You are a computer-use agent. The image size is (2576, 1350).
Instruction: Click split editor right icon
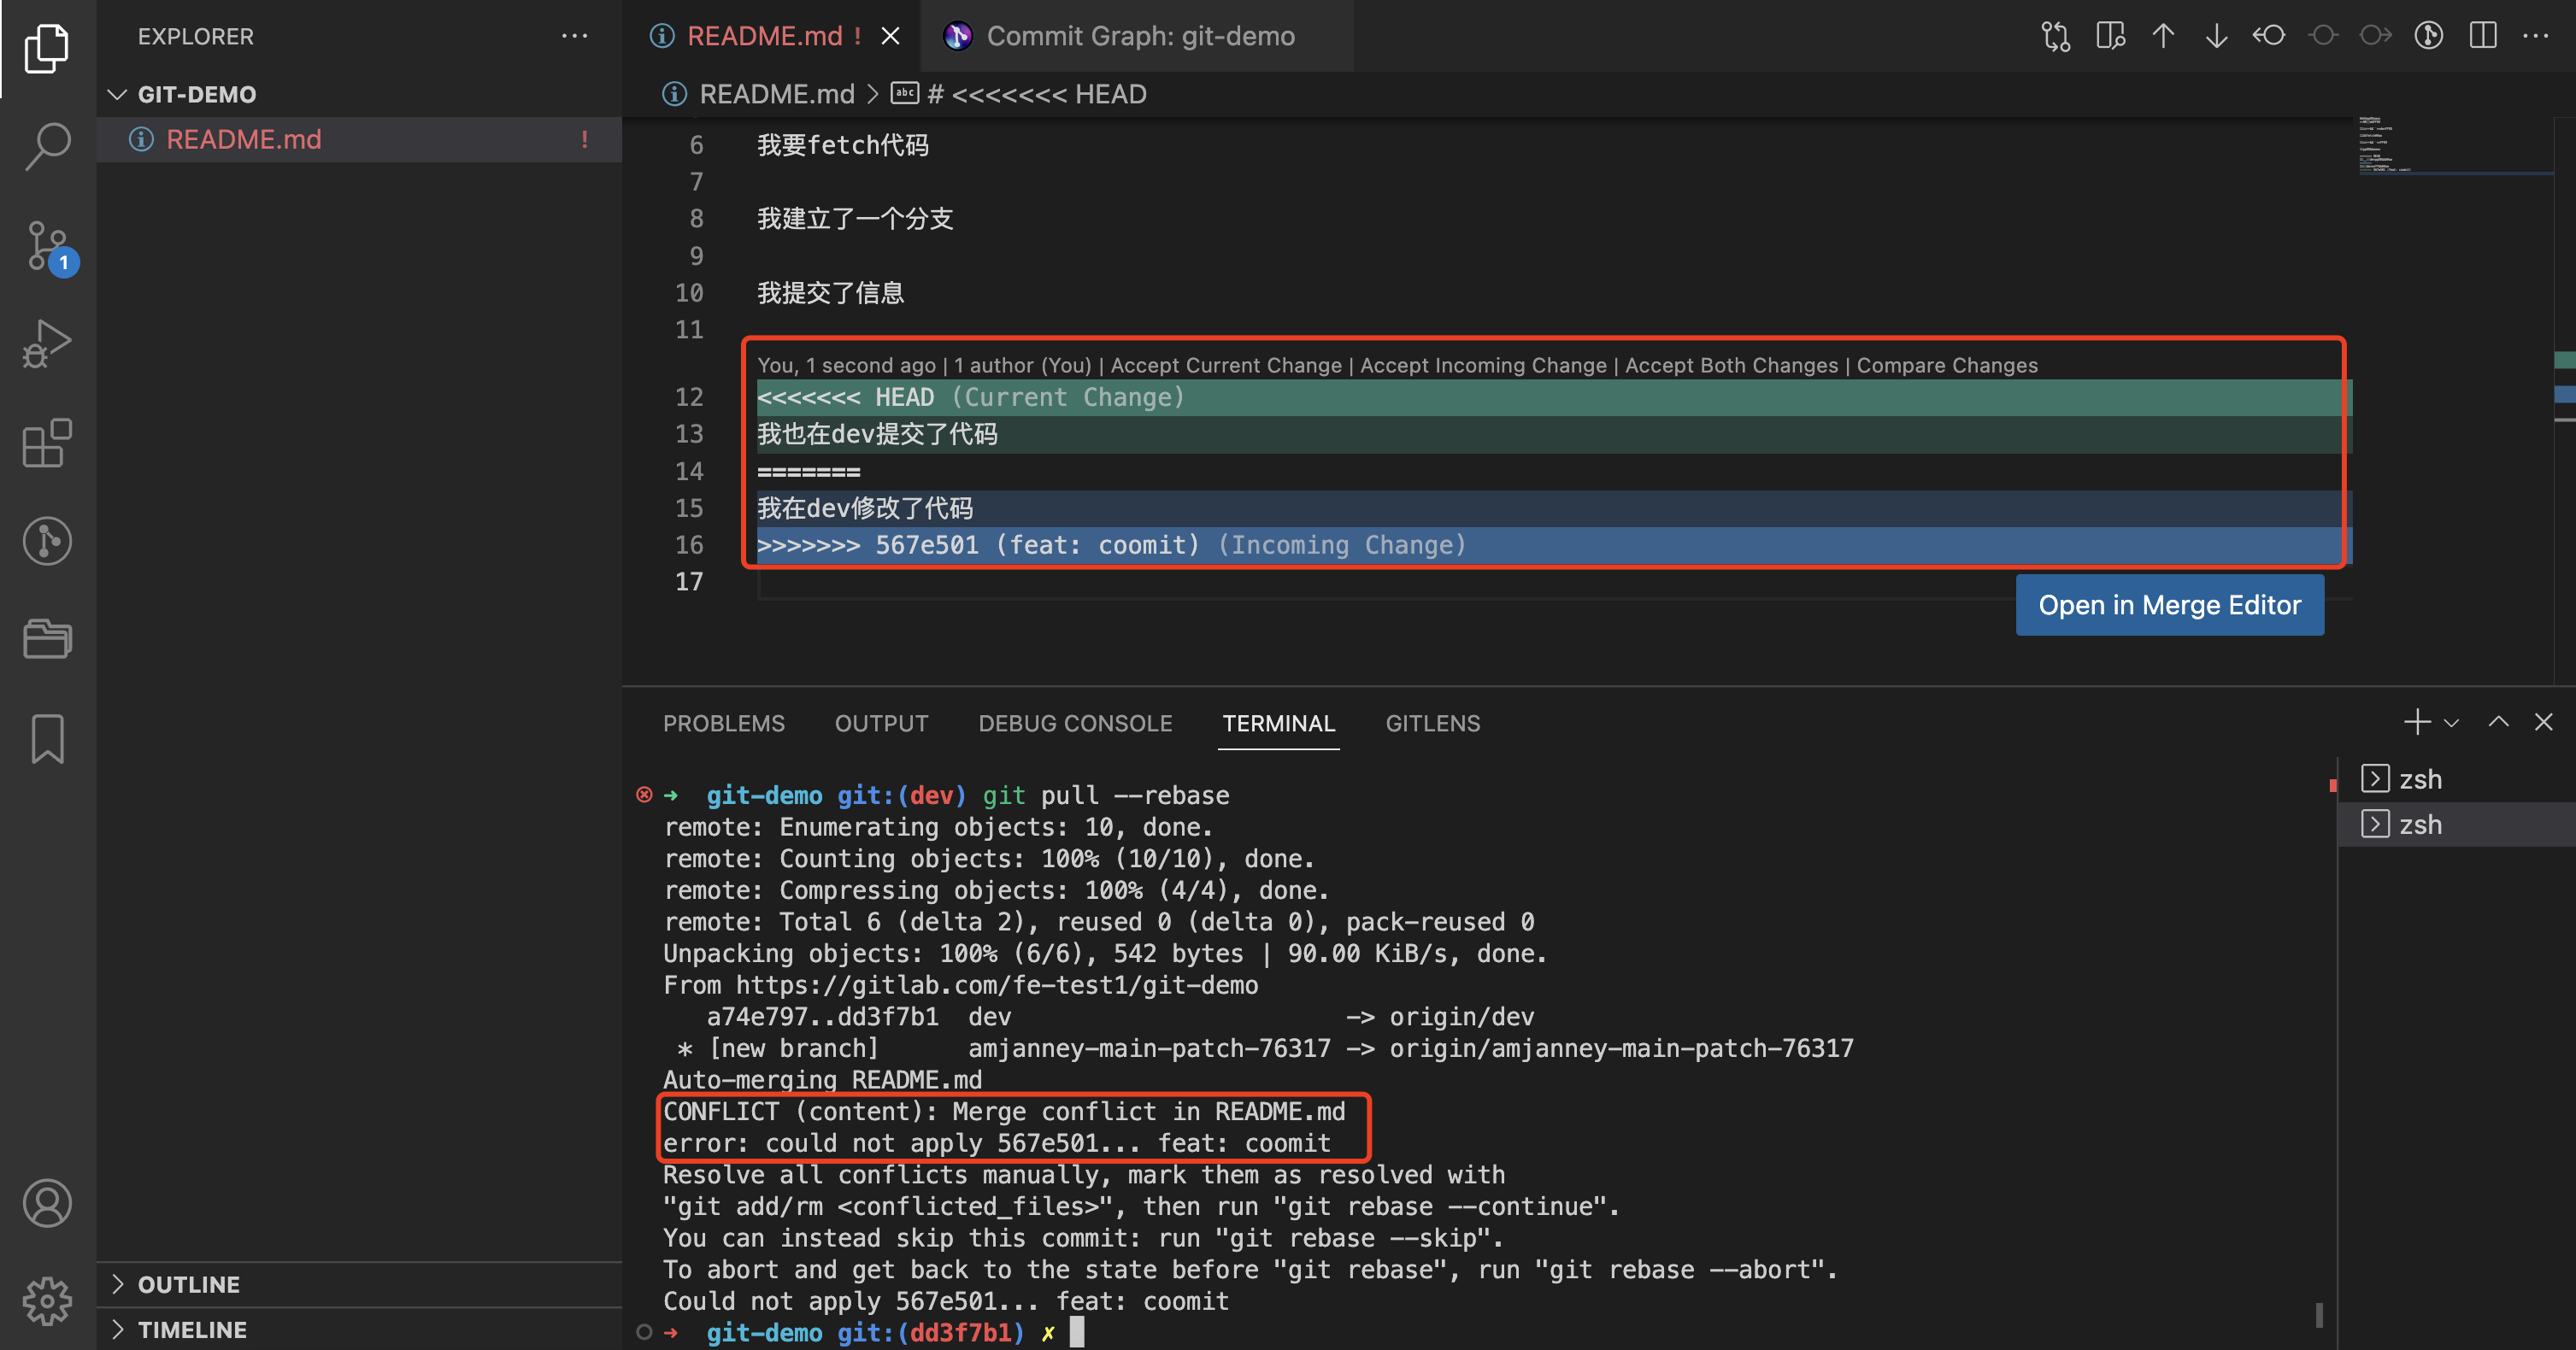pyautogui.click(x=2482, y=36)
